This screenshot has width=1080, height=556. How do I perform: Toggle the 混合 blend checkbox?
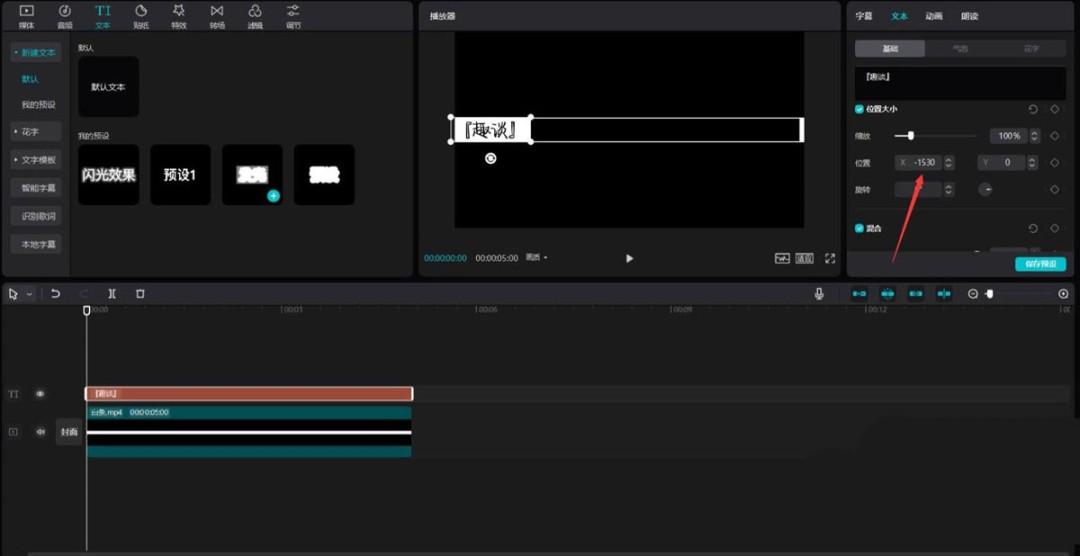[x=859, y=228]
